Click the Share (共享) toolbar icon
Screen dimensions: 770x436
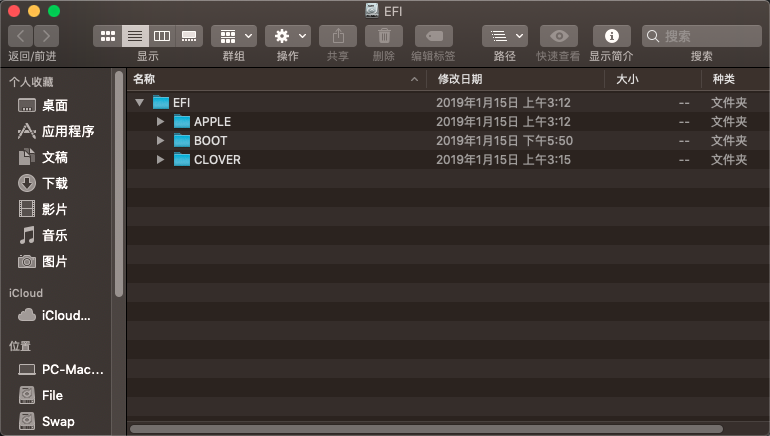338,36
